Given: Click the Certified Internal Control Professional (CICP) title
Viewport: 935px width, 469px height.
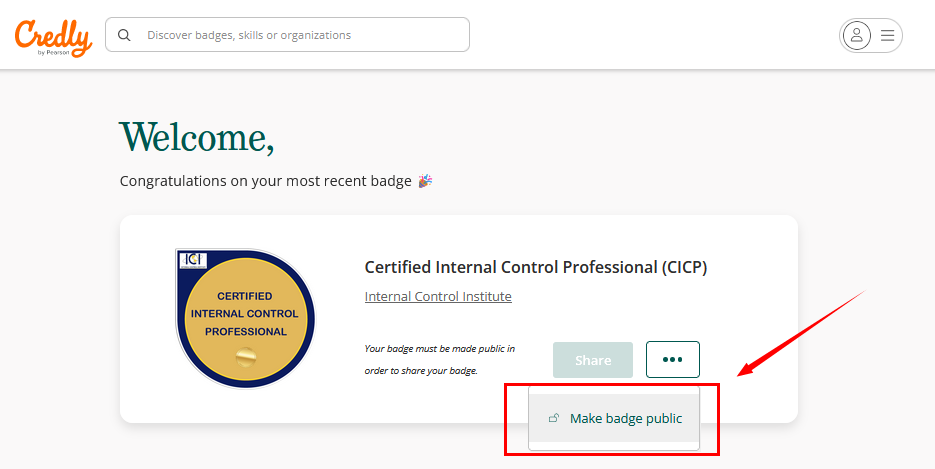Looking at the screenshot, I should click(x=535, y=267).
